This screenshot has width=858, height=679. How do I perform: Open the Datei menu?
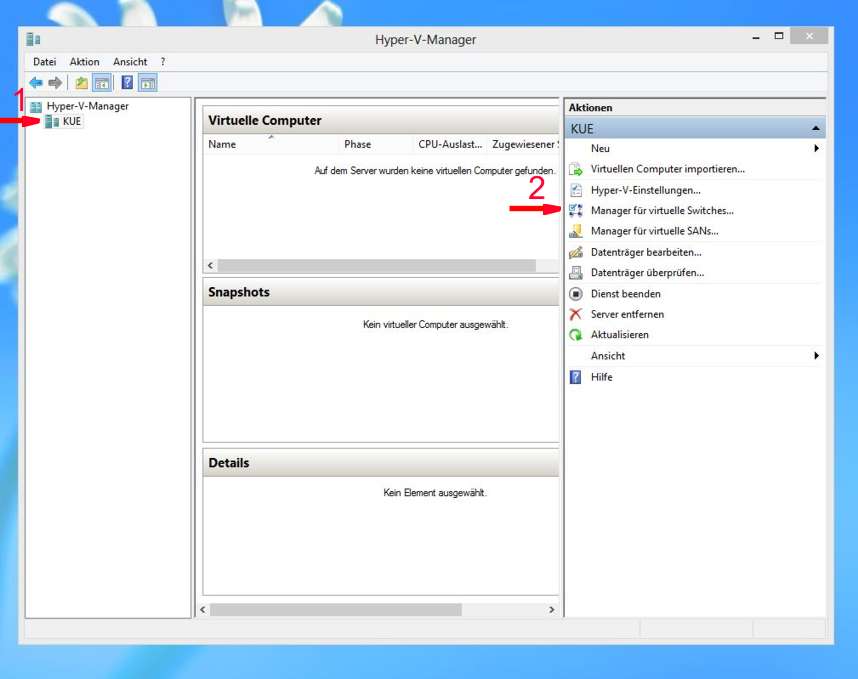click(x=44, y=62)
